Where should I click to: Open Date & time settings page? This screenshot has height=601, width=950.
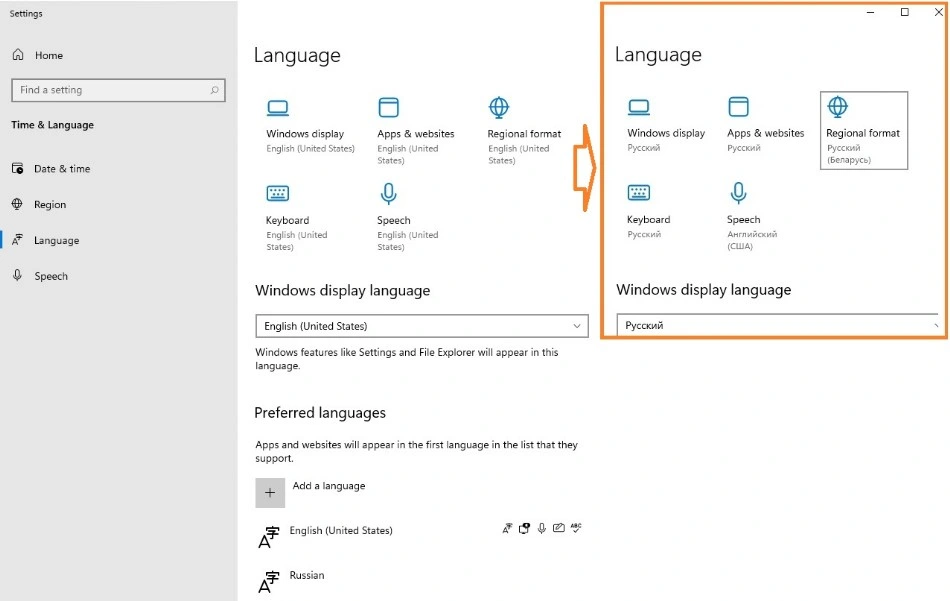click(x=61, y=169)
